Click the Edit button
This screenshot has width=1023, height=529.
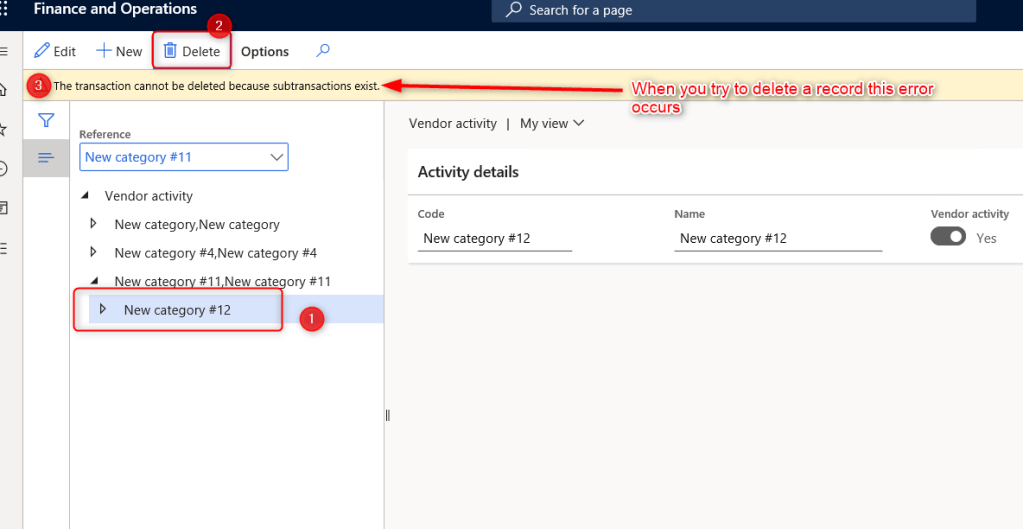pyautogui.click(x=55, y=51)
